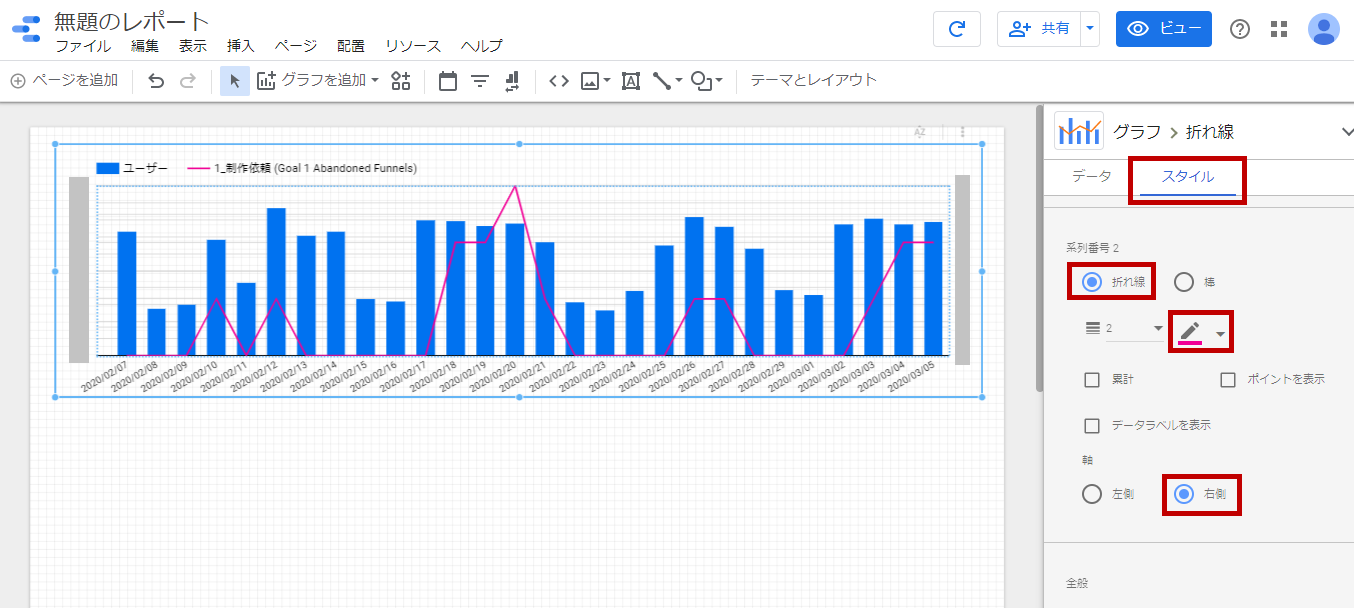Click the redo arrow icon
Screen dimensions: 1354x608
188,81
